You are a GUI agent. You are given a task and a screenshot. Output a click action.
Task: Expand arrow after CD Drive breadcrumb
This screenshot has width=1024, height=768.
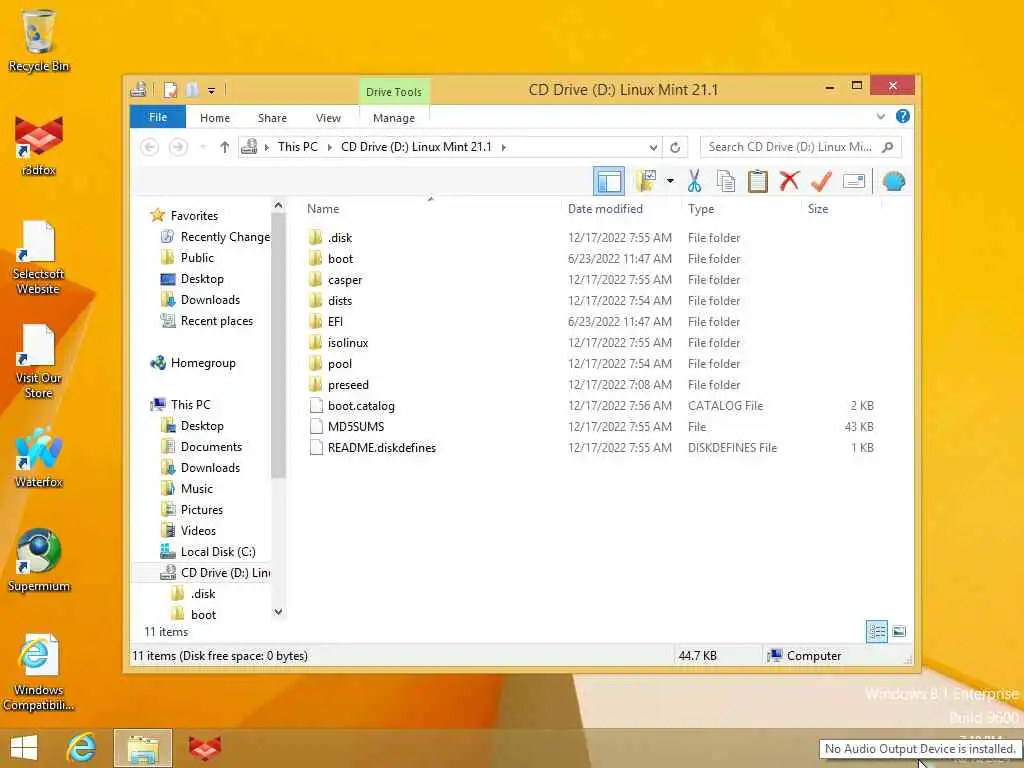504,147
